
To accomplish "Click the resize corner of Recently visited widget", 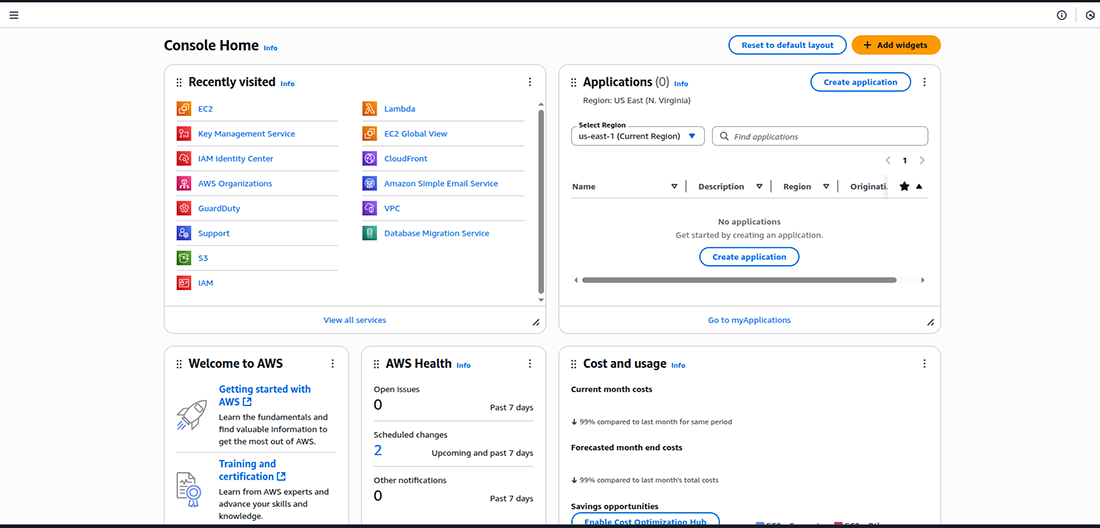I will 536,323.
